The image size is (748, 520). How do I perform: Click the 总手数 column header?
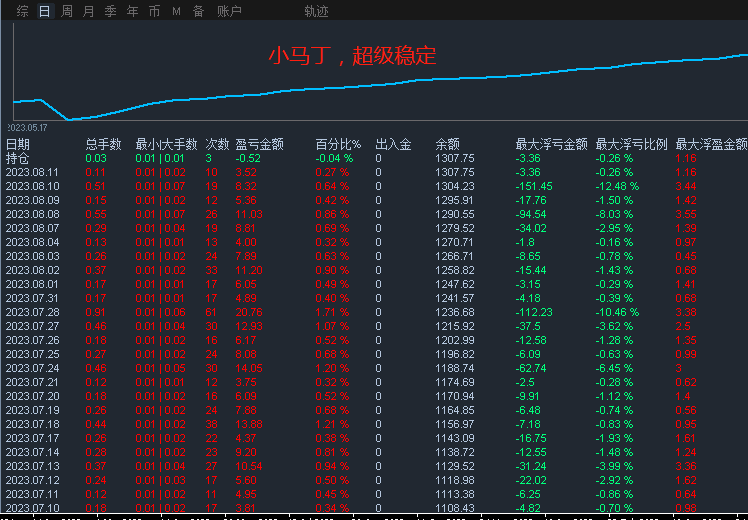tap(104, 144)
